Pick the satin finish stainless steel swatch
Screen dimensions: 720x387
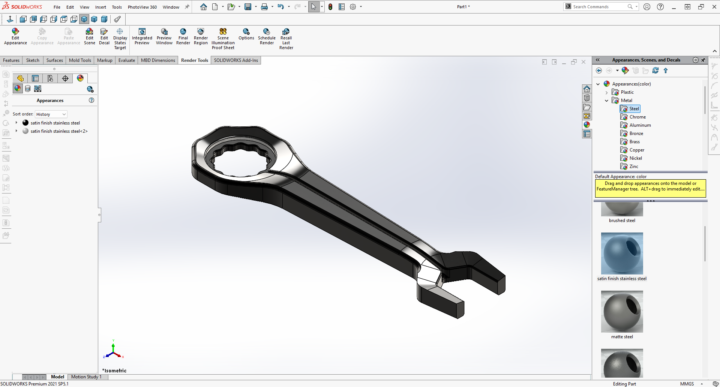[622, 253]
